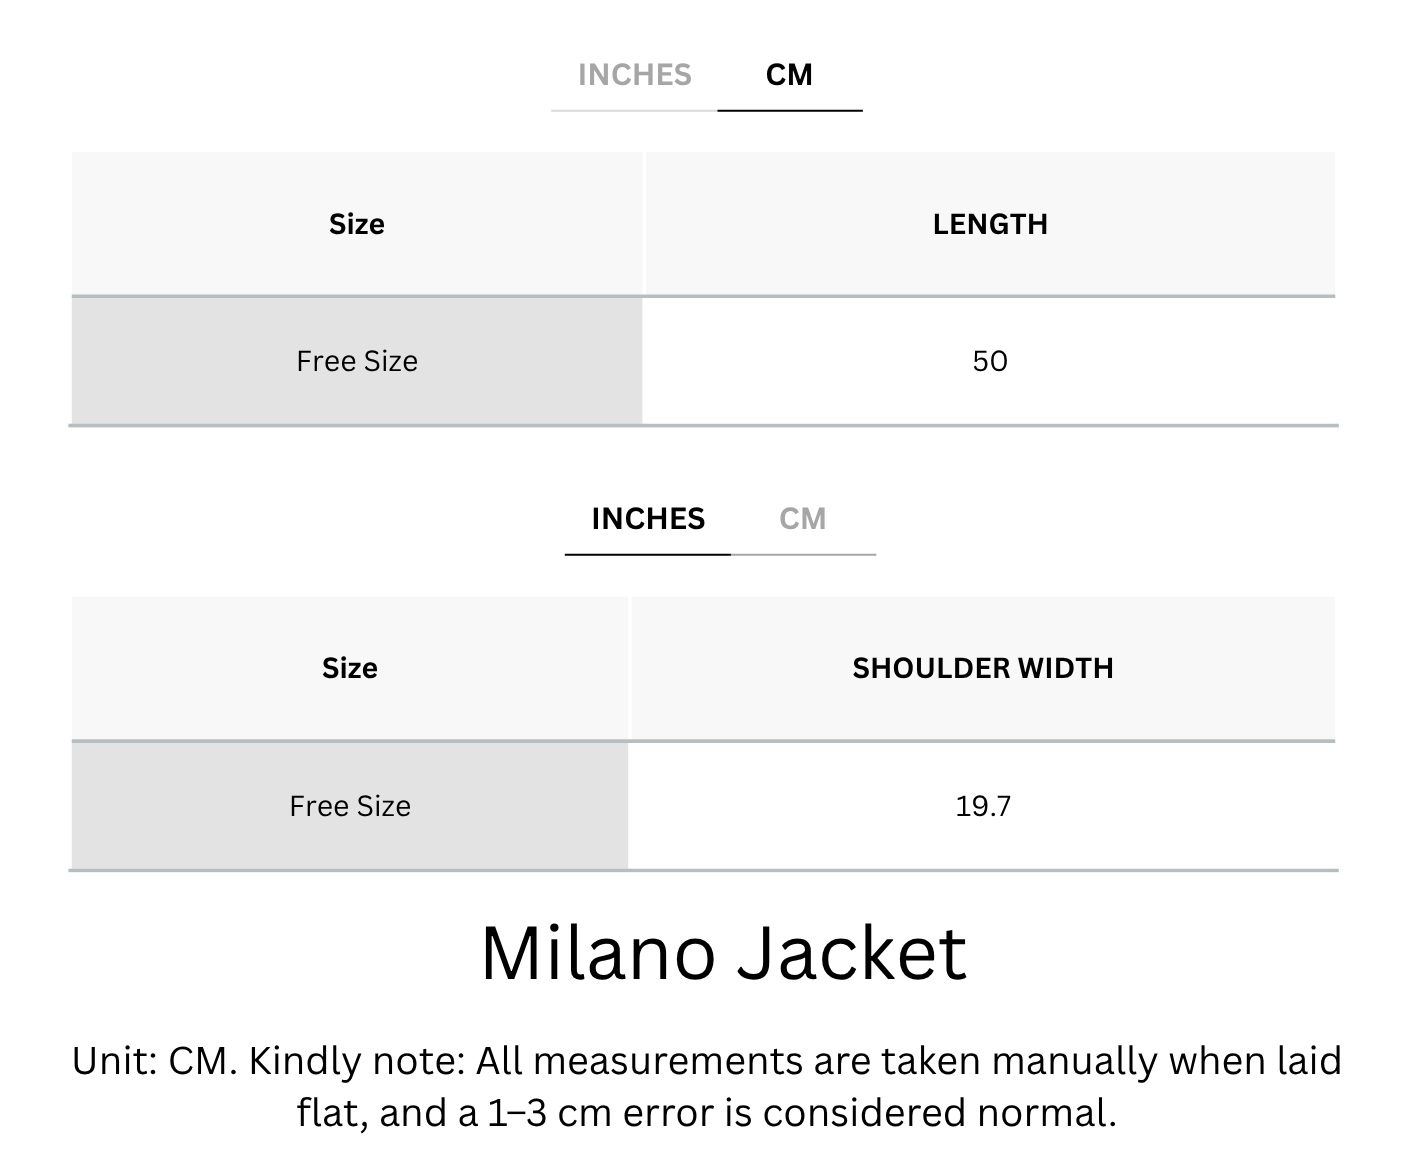Click the underline beneath the active INCHES tab
This screenshot has width=1414, height=1167.
648,554
